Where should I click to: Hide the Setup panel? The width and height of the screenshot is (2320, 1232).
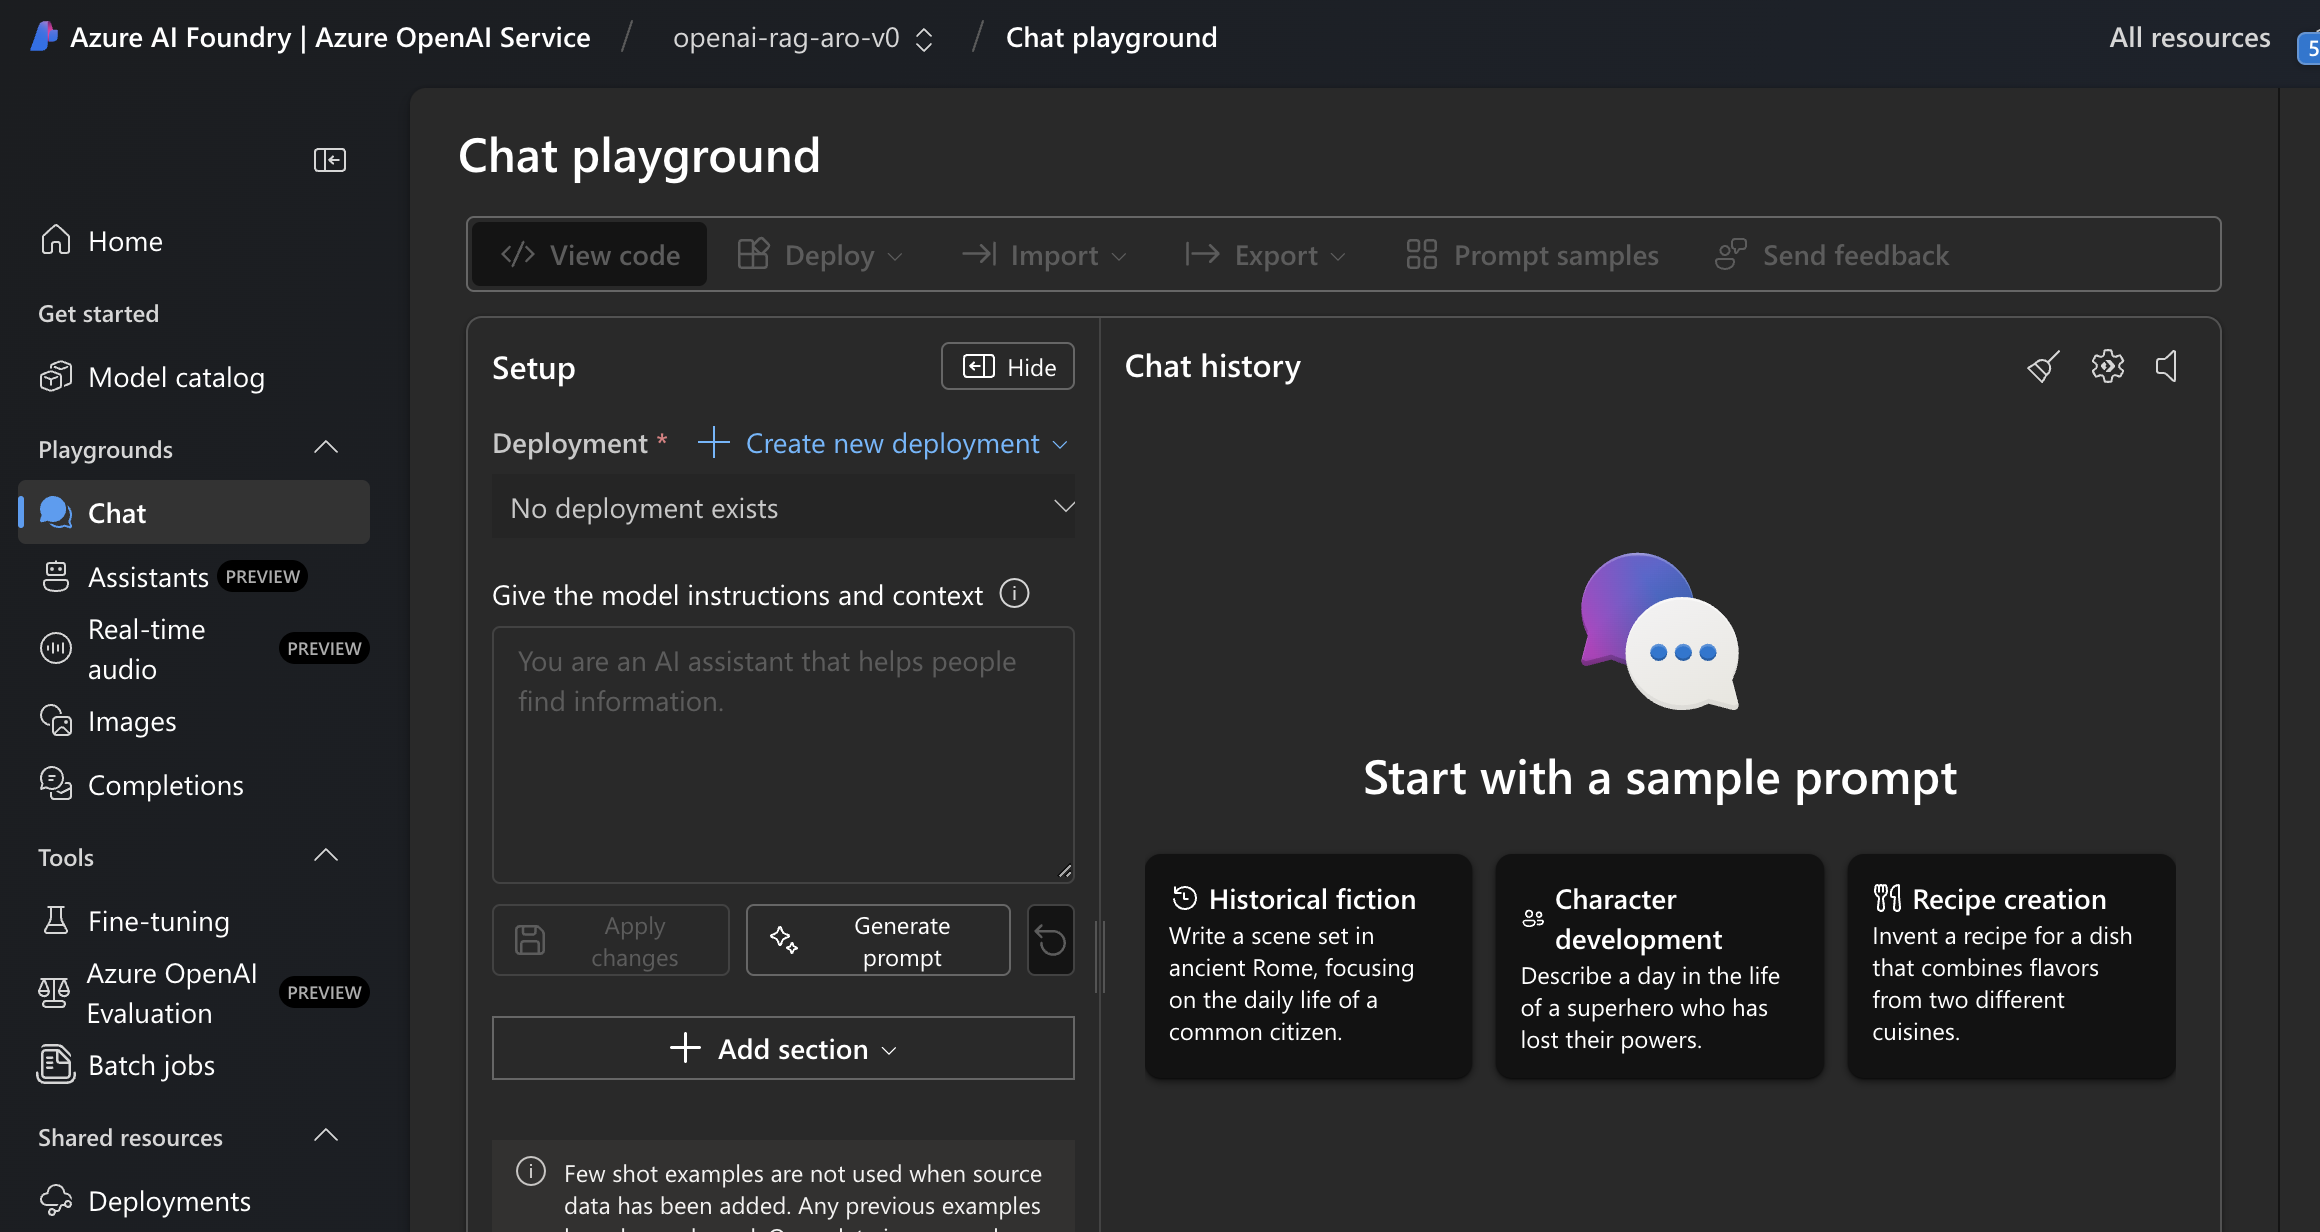[1007, 367]
